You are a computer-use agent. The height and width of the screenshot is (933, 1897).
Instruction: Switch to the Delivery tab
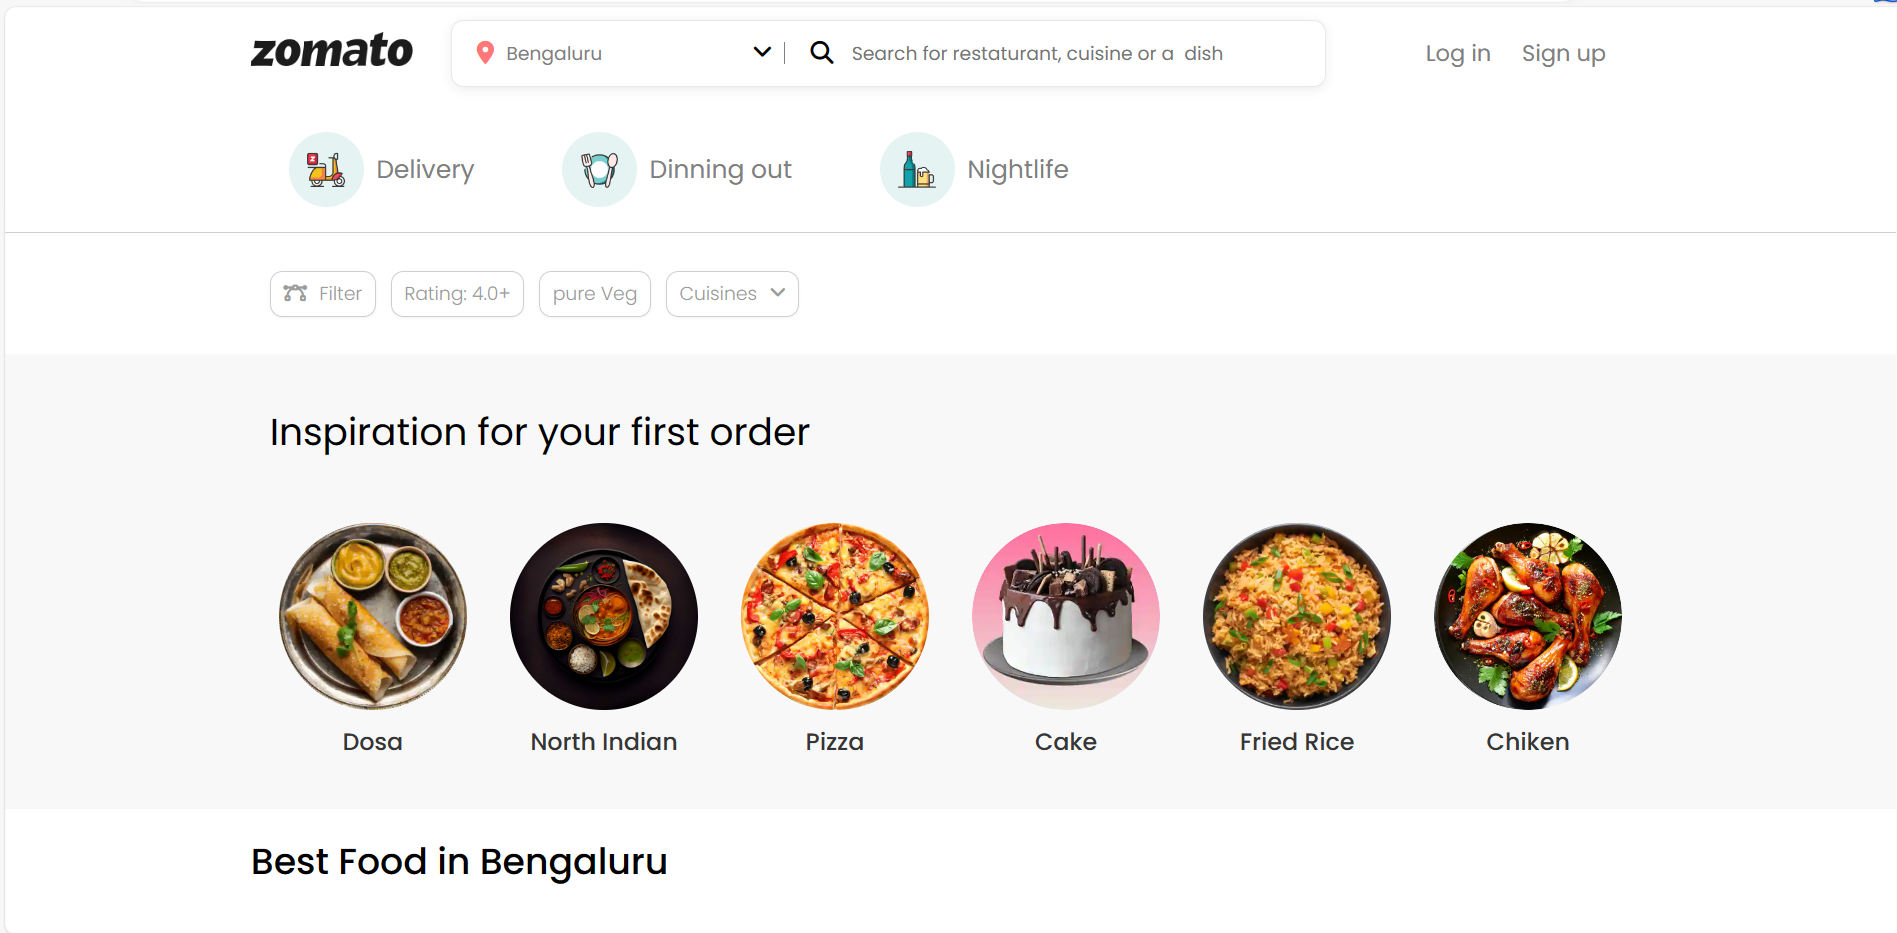pyautogui.click(x=424, y=168)
